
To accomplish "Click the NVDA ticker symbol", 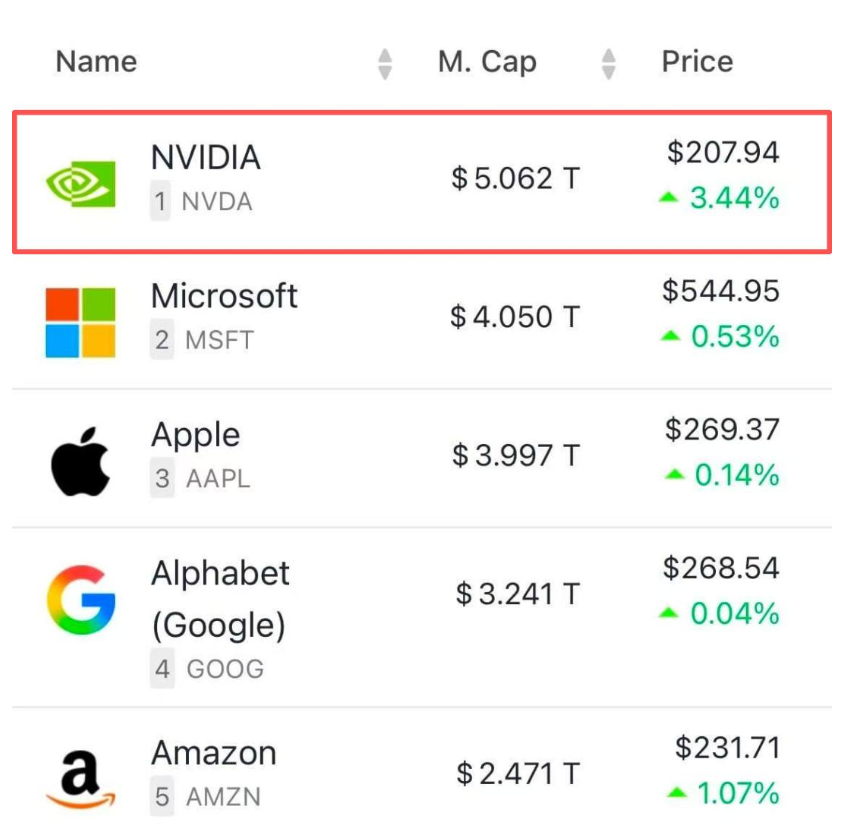I will tap(216, 202).
